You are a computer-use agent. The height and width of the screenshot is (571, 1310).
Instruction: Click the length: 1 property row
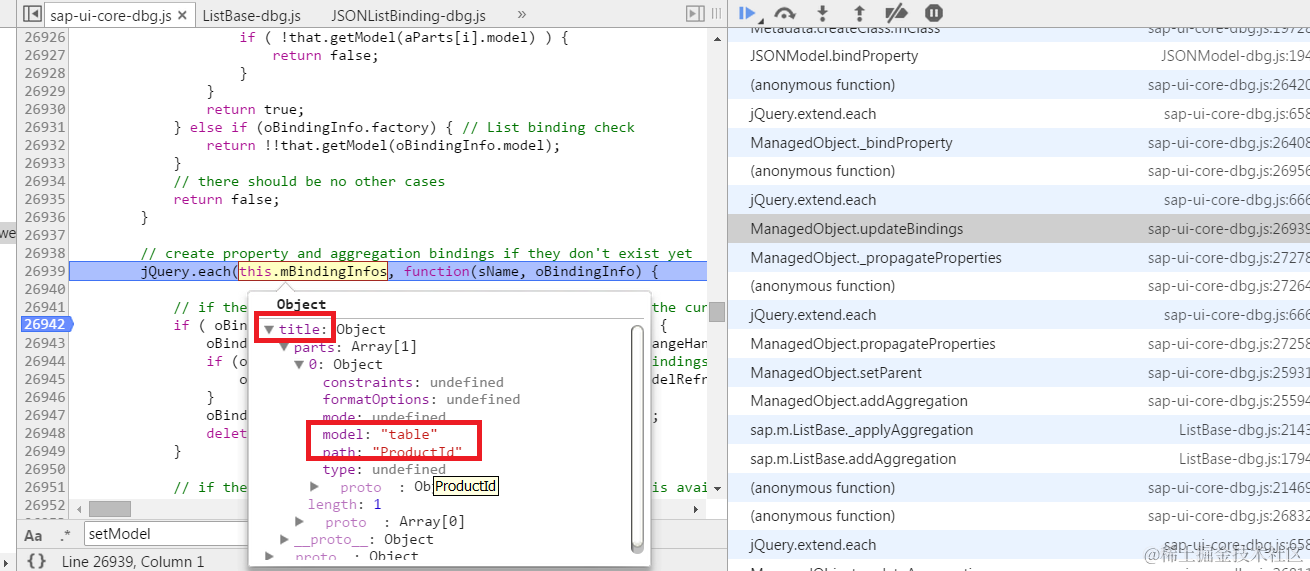(x=344, y=505)
